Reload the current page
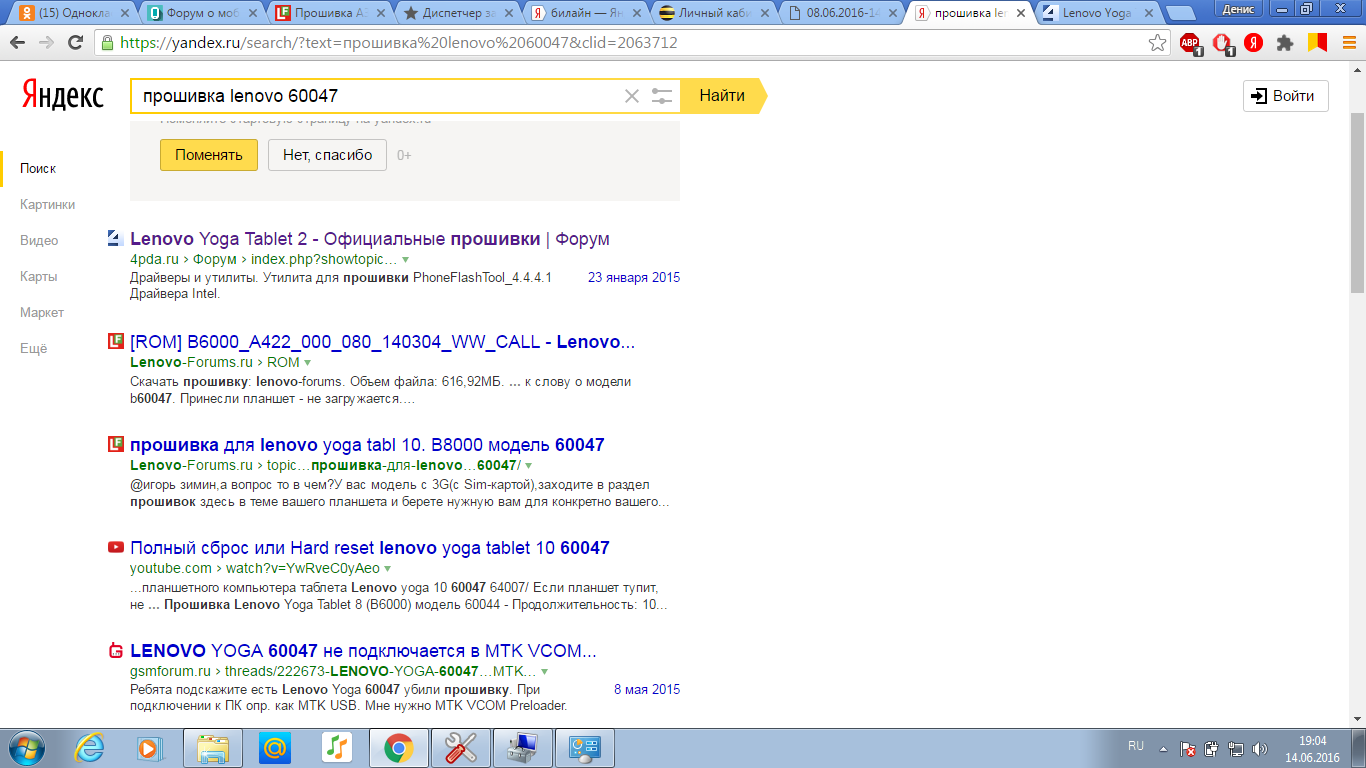Screen dimensions: 1366x768 pyautogui.click(x=75, y=43)
